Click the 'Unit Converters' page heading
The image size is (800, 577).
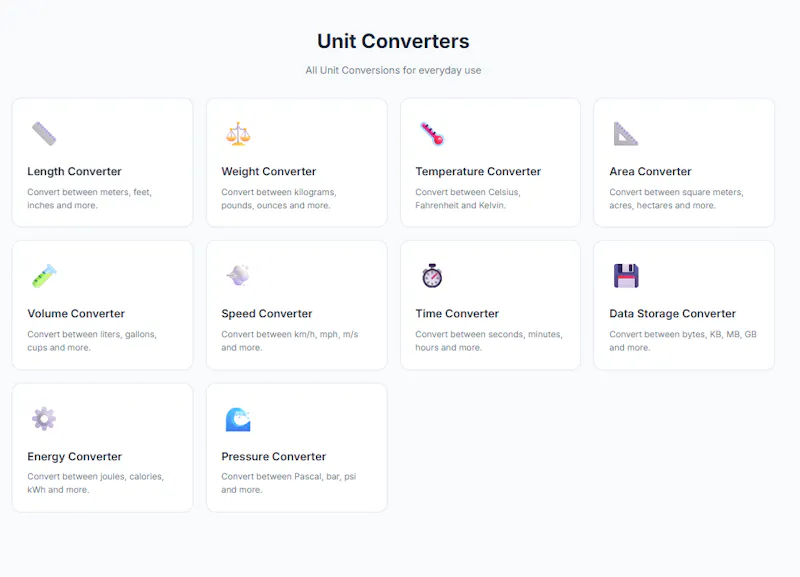point(393,41)
